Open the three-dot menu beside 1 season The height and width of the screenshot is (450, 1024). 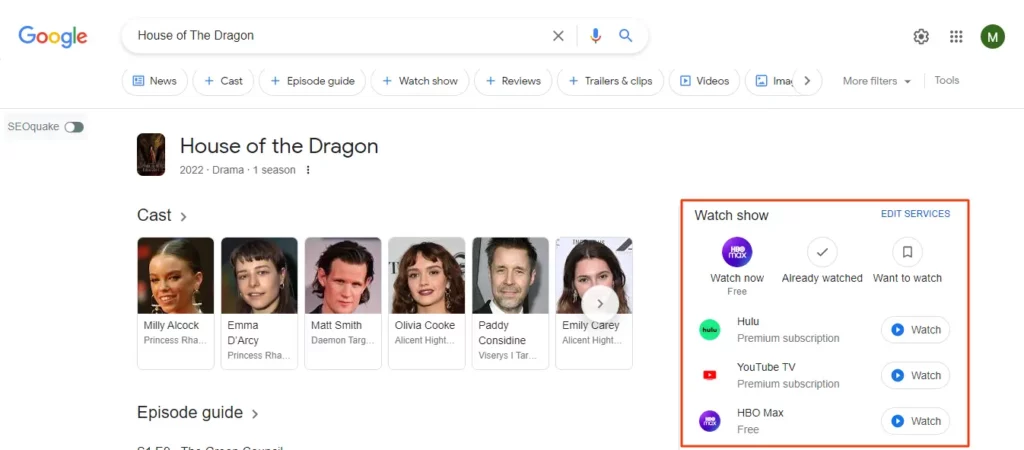(x=308, y=170)
